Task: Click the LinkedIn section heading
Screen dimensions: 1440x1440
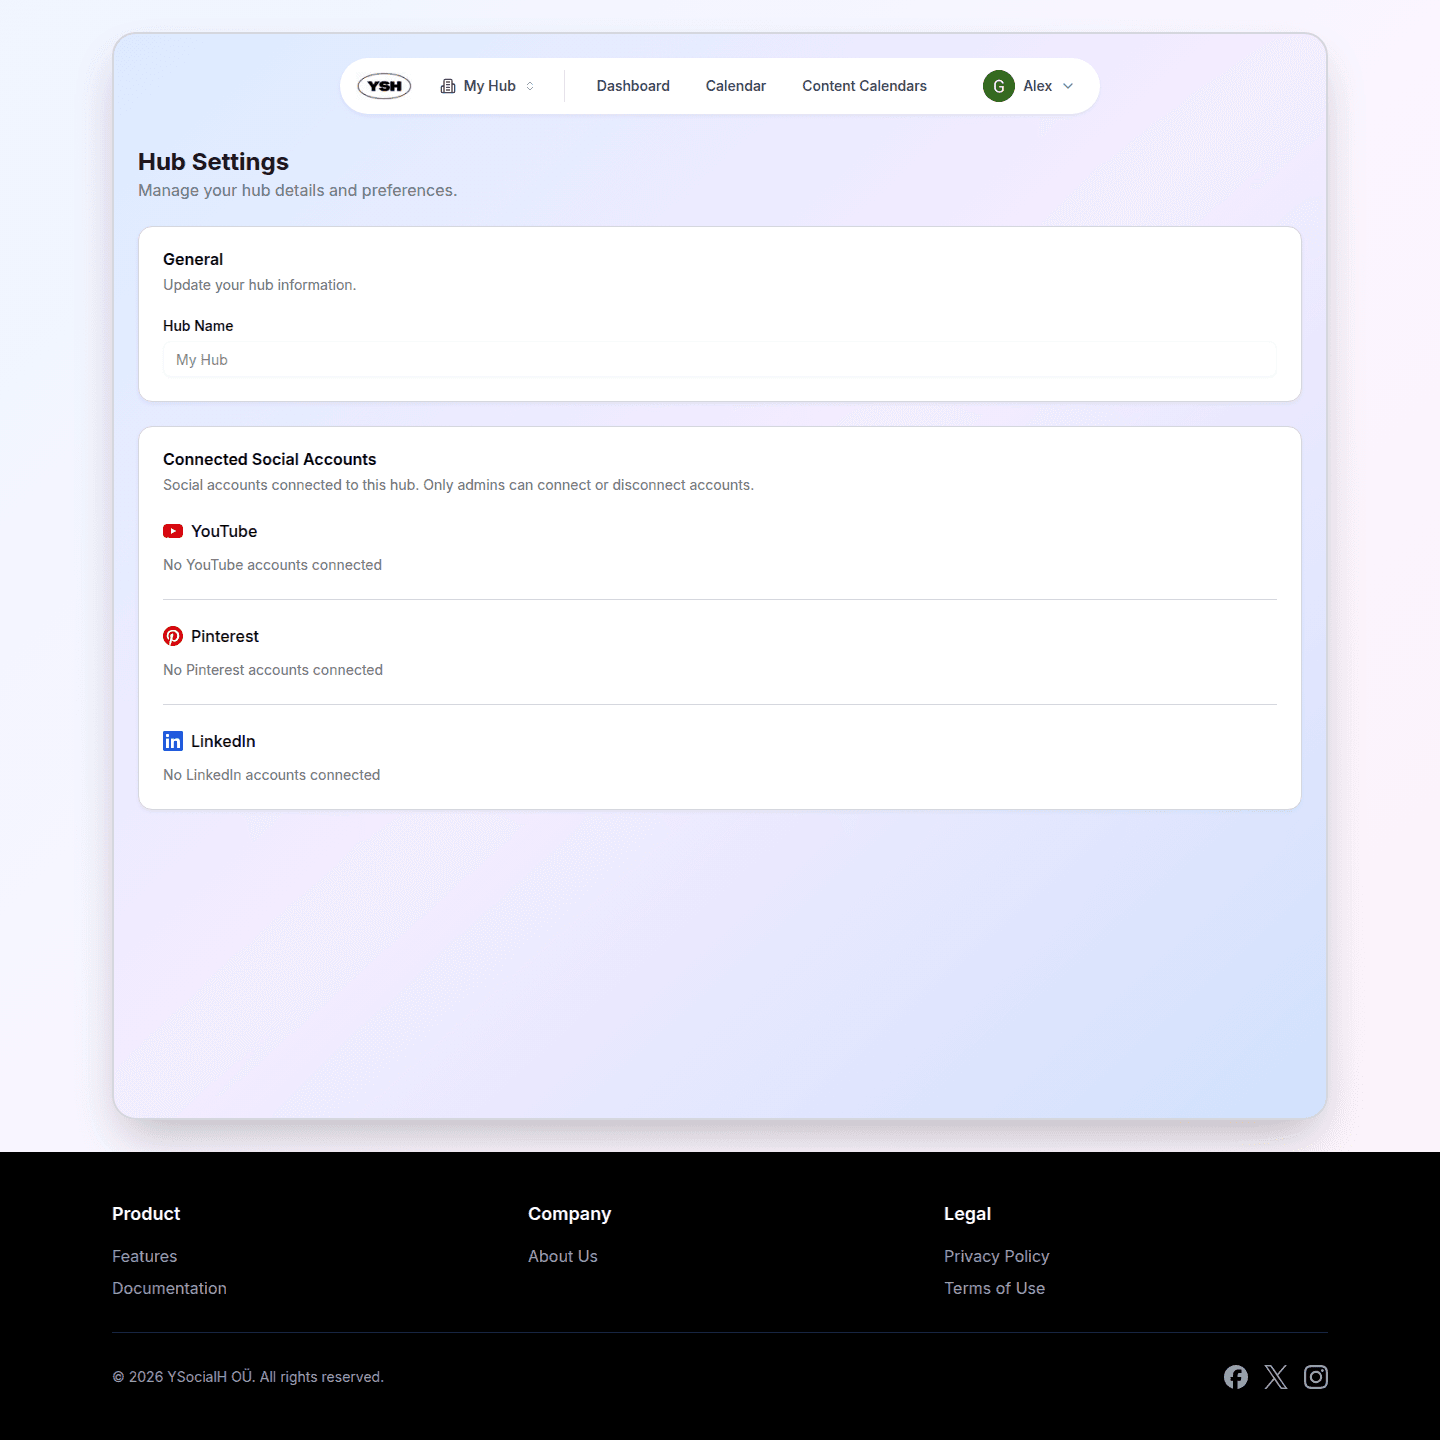Action: pos(223,741)
